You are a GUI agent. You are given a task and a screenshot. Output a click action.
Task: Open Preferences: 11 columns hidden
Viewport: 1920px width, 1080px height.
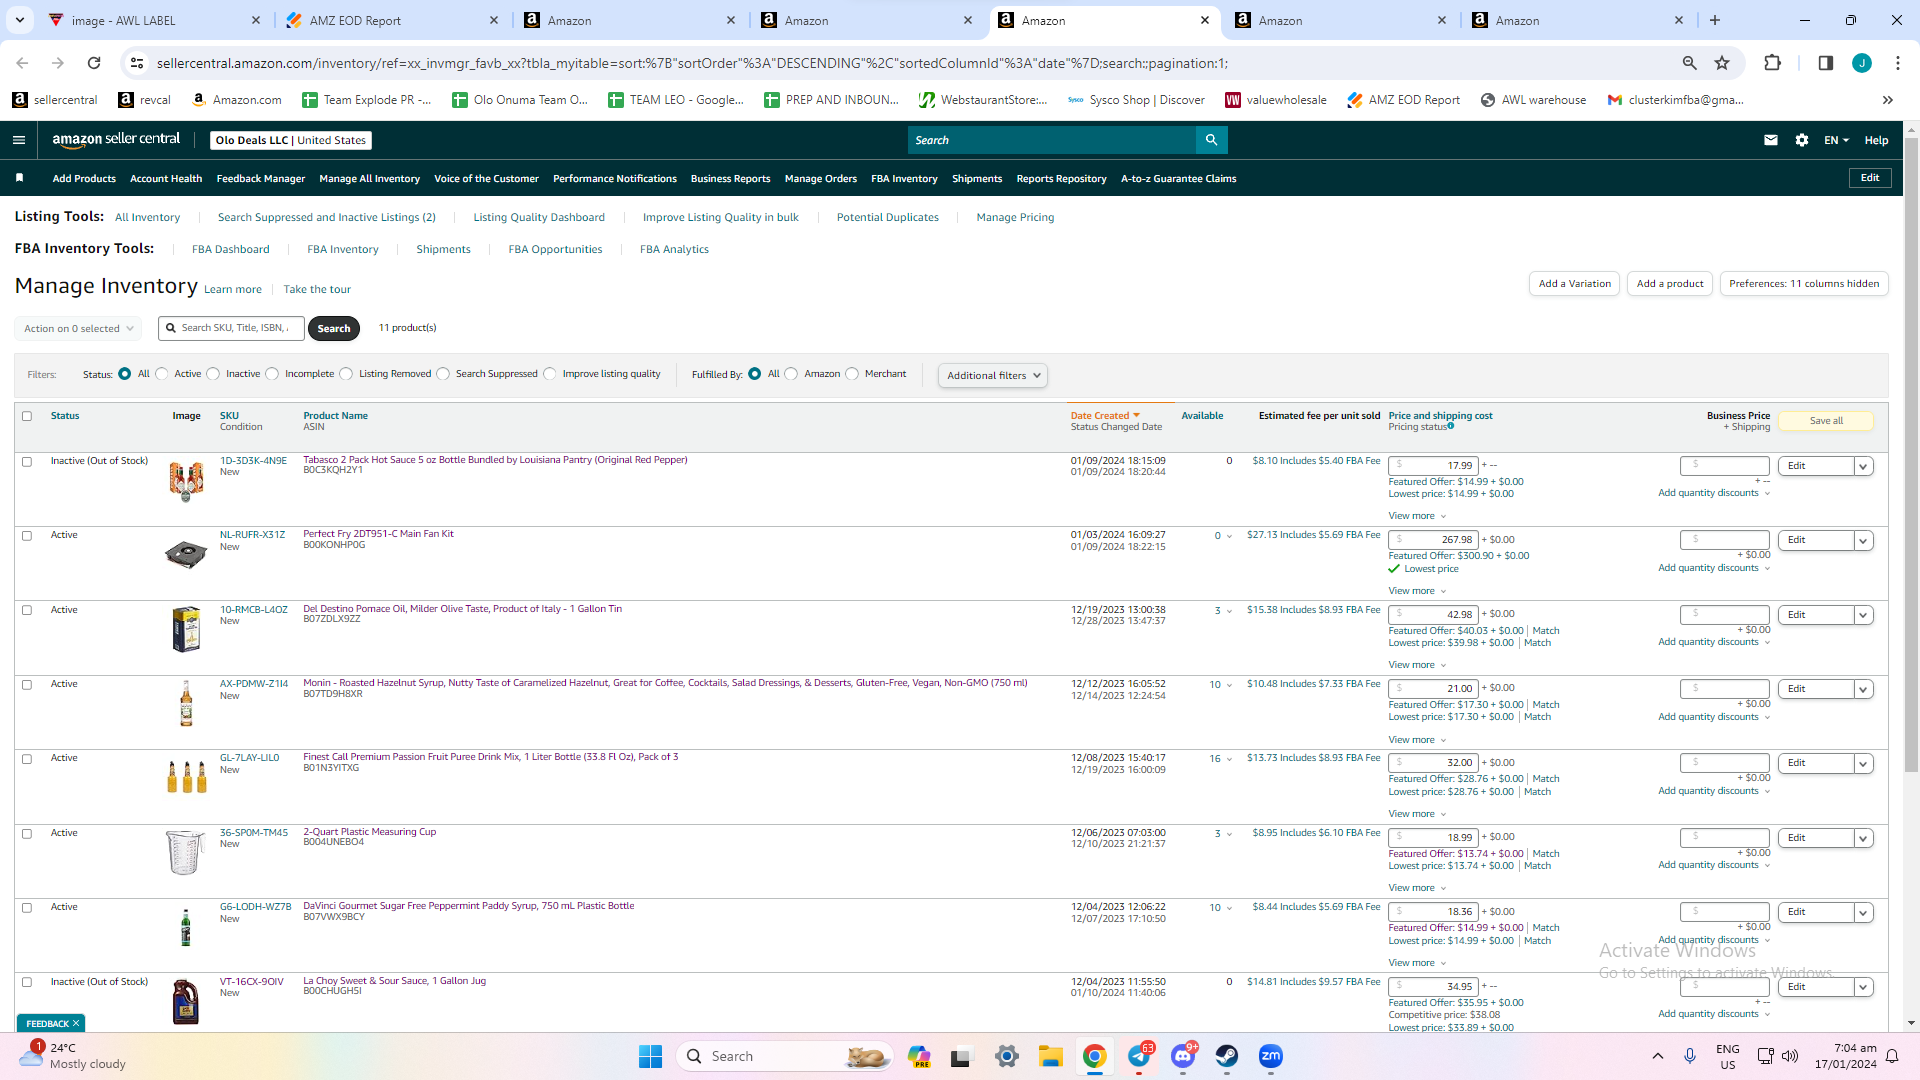pyautogui.click(x=1804, y=284)
